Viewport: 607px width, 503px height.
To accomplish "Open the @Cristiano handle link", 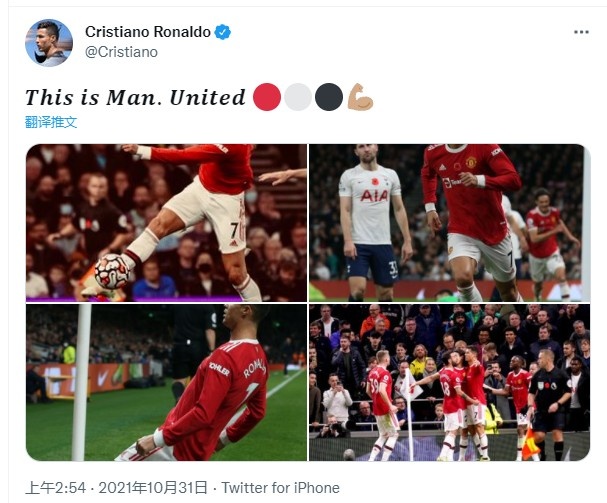I will (x=121, y=52).
